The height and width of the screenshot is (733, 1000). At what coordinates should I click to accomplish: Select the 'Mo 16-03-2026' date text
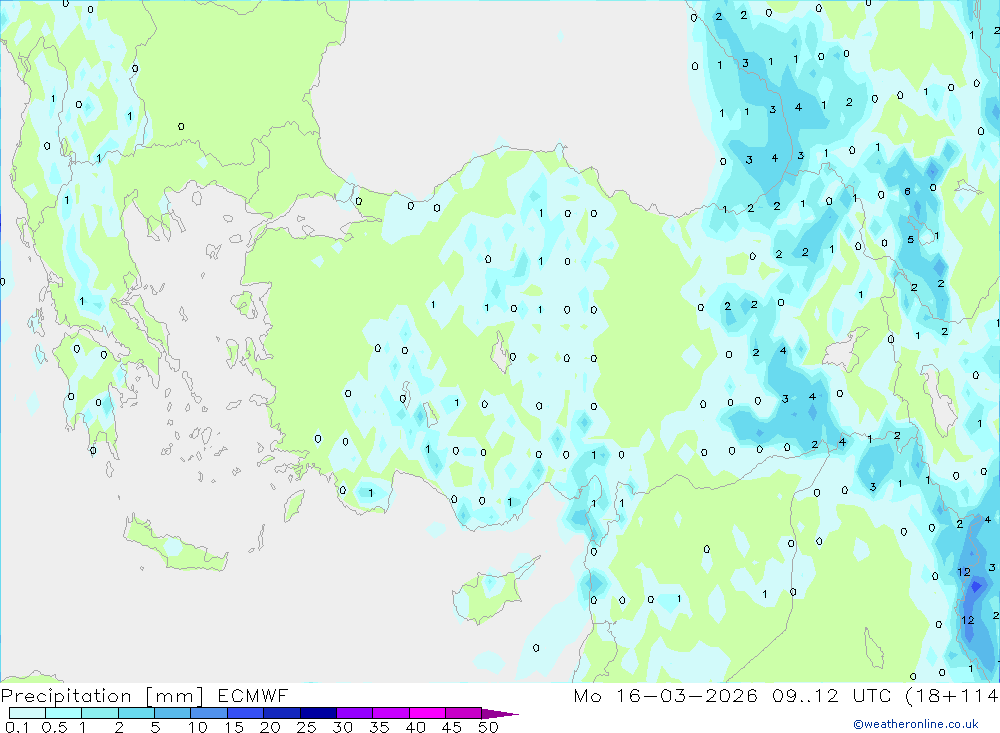coord(666,695)
